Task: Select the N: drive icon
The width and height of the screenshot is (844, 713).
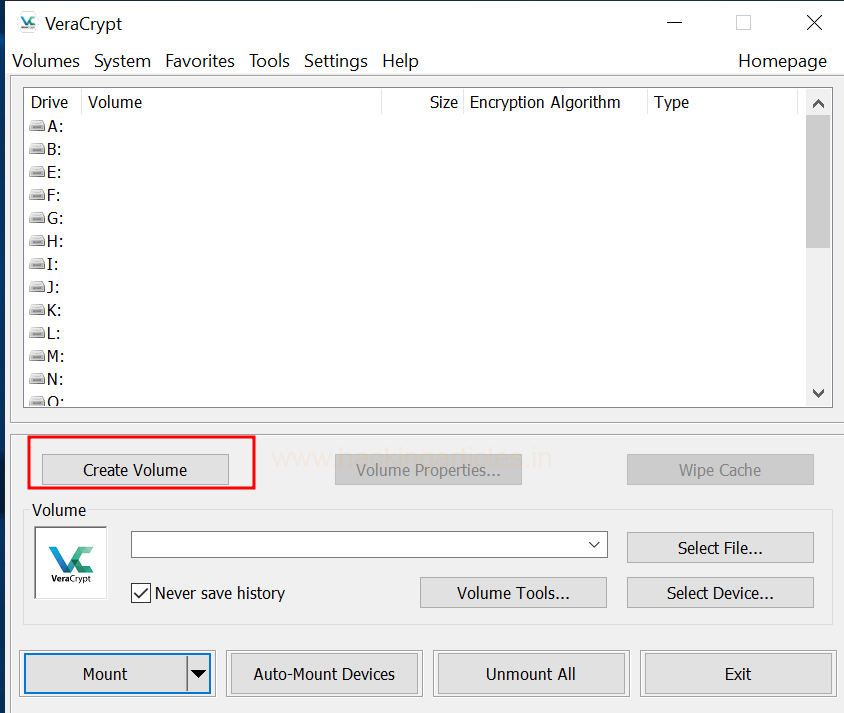Action: [37, 379]
